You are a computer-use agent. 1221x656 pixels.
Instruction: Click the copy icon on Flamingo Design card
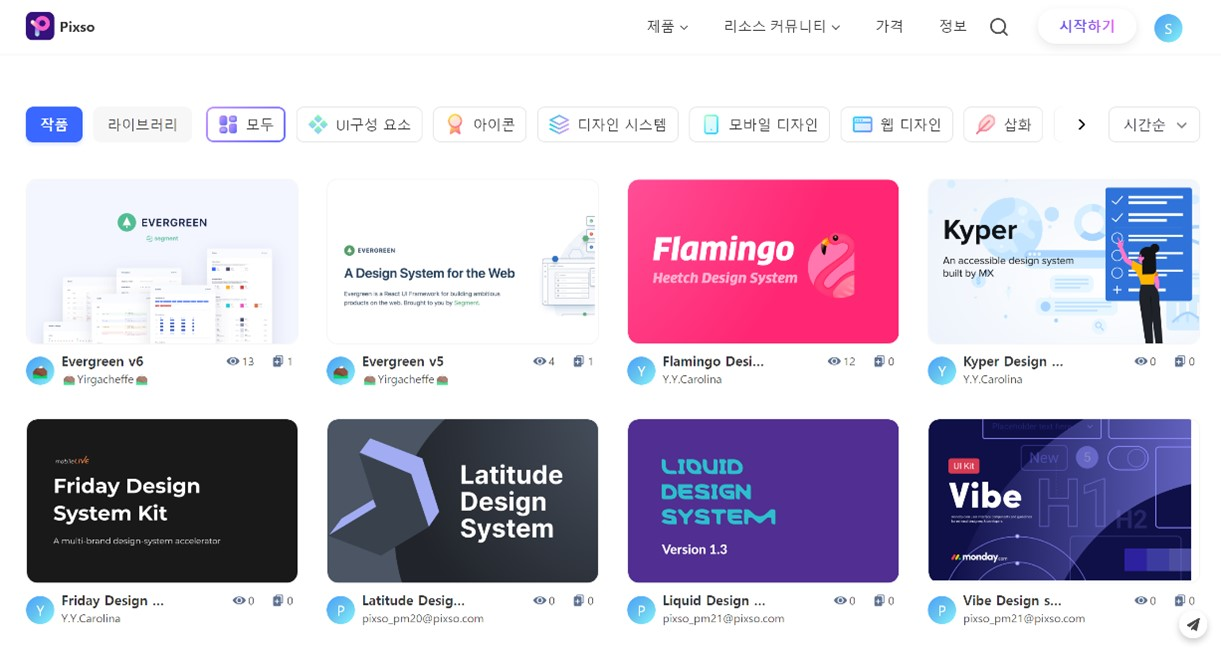(879, 361)
